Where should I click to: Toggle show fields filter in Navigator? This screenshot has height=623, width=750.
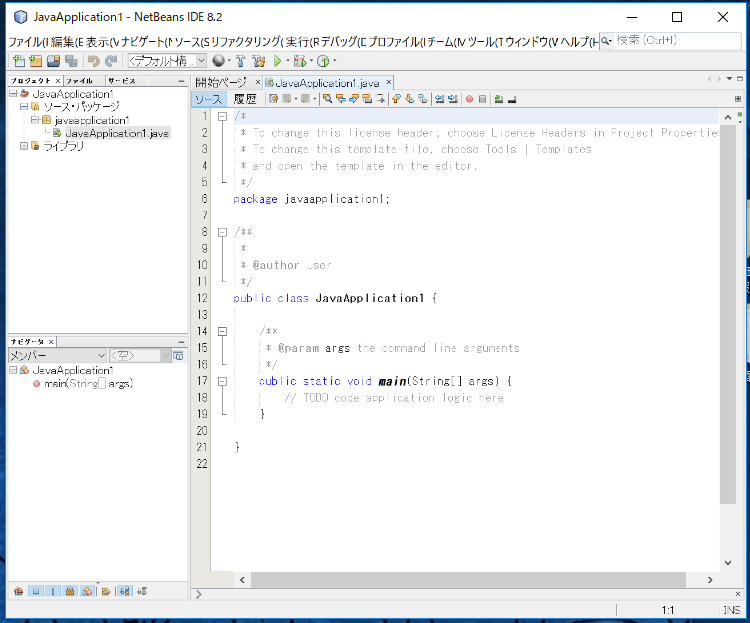(x=36, y=591)
